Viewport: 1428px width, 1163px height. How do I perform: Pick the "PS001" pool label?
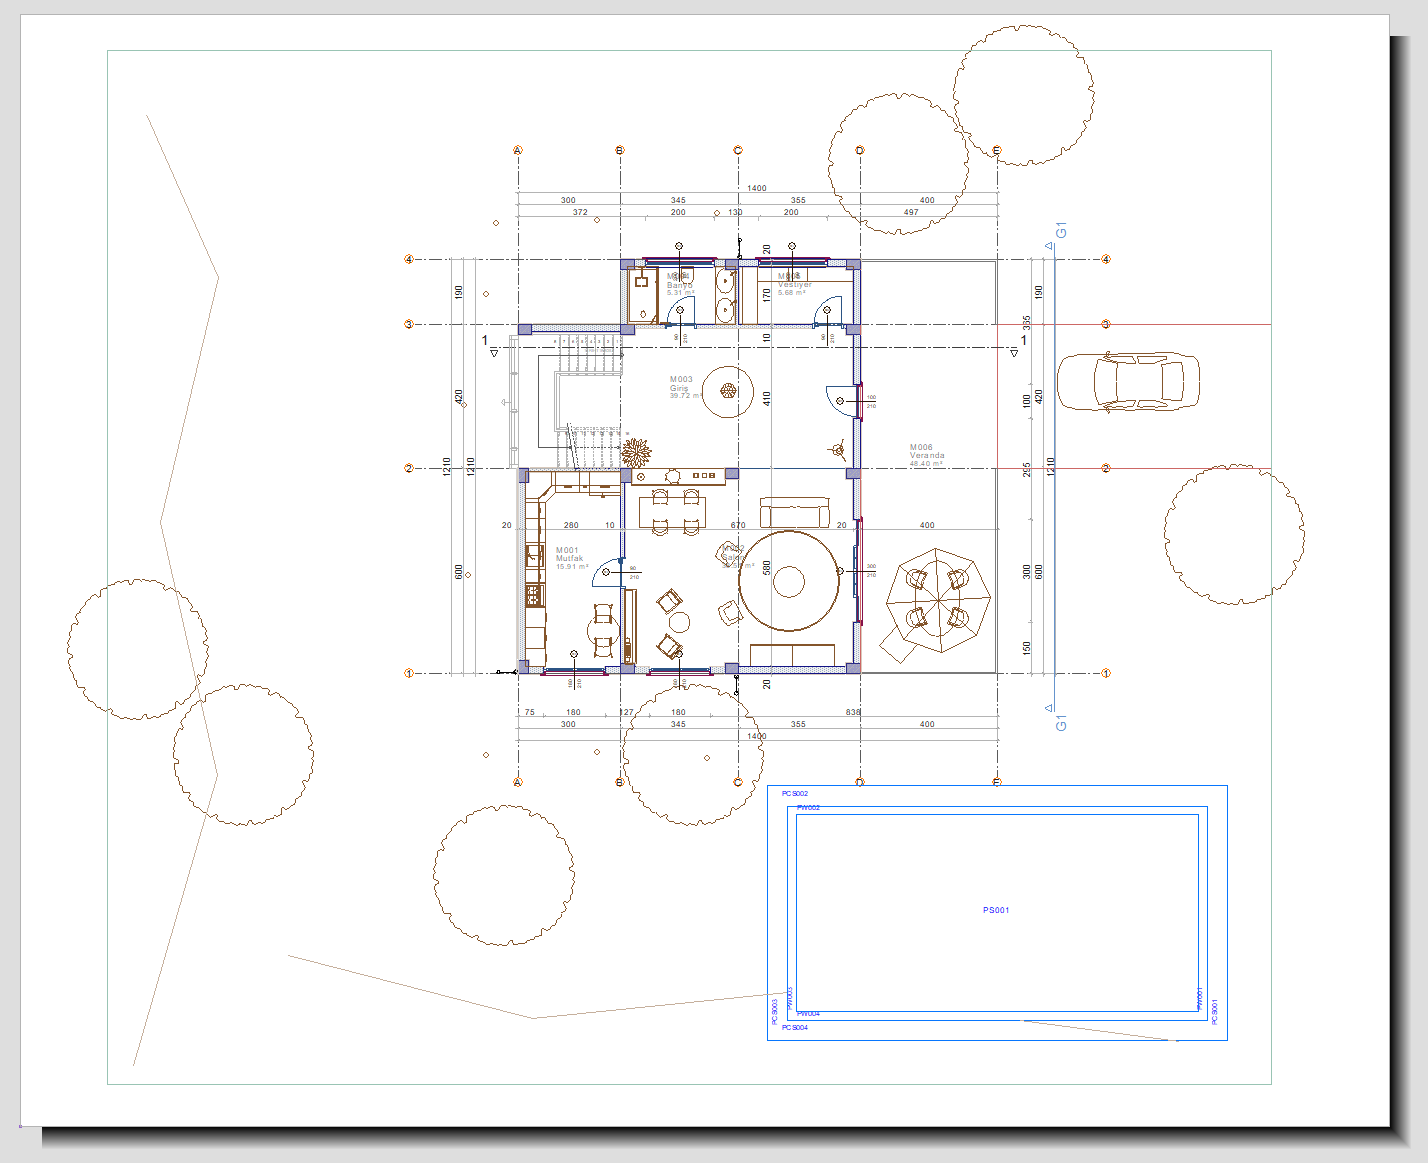click(x=996, y=910)
